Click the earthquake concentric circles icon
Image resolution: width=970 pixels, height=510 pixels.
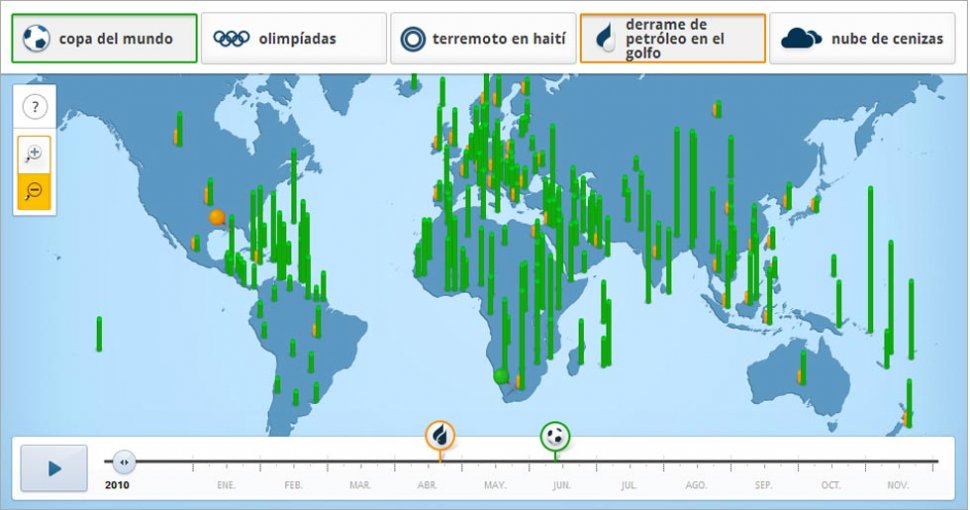412,39
